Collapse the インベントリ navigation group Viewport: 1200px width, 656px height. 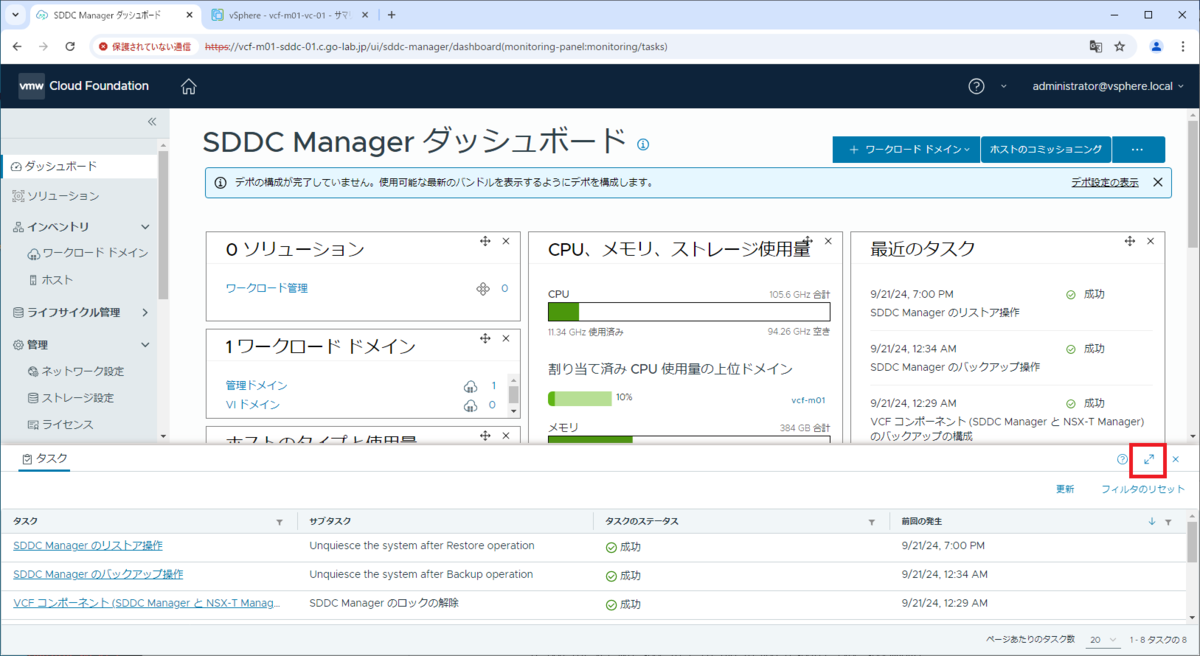[x=145, y=227]
